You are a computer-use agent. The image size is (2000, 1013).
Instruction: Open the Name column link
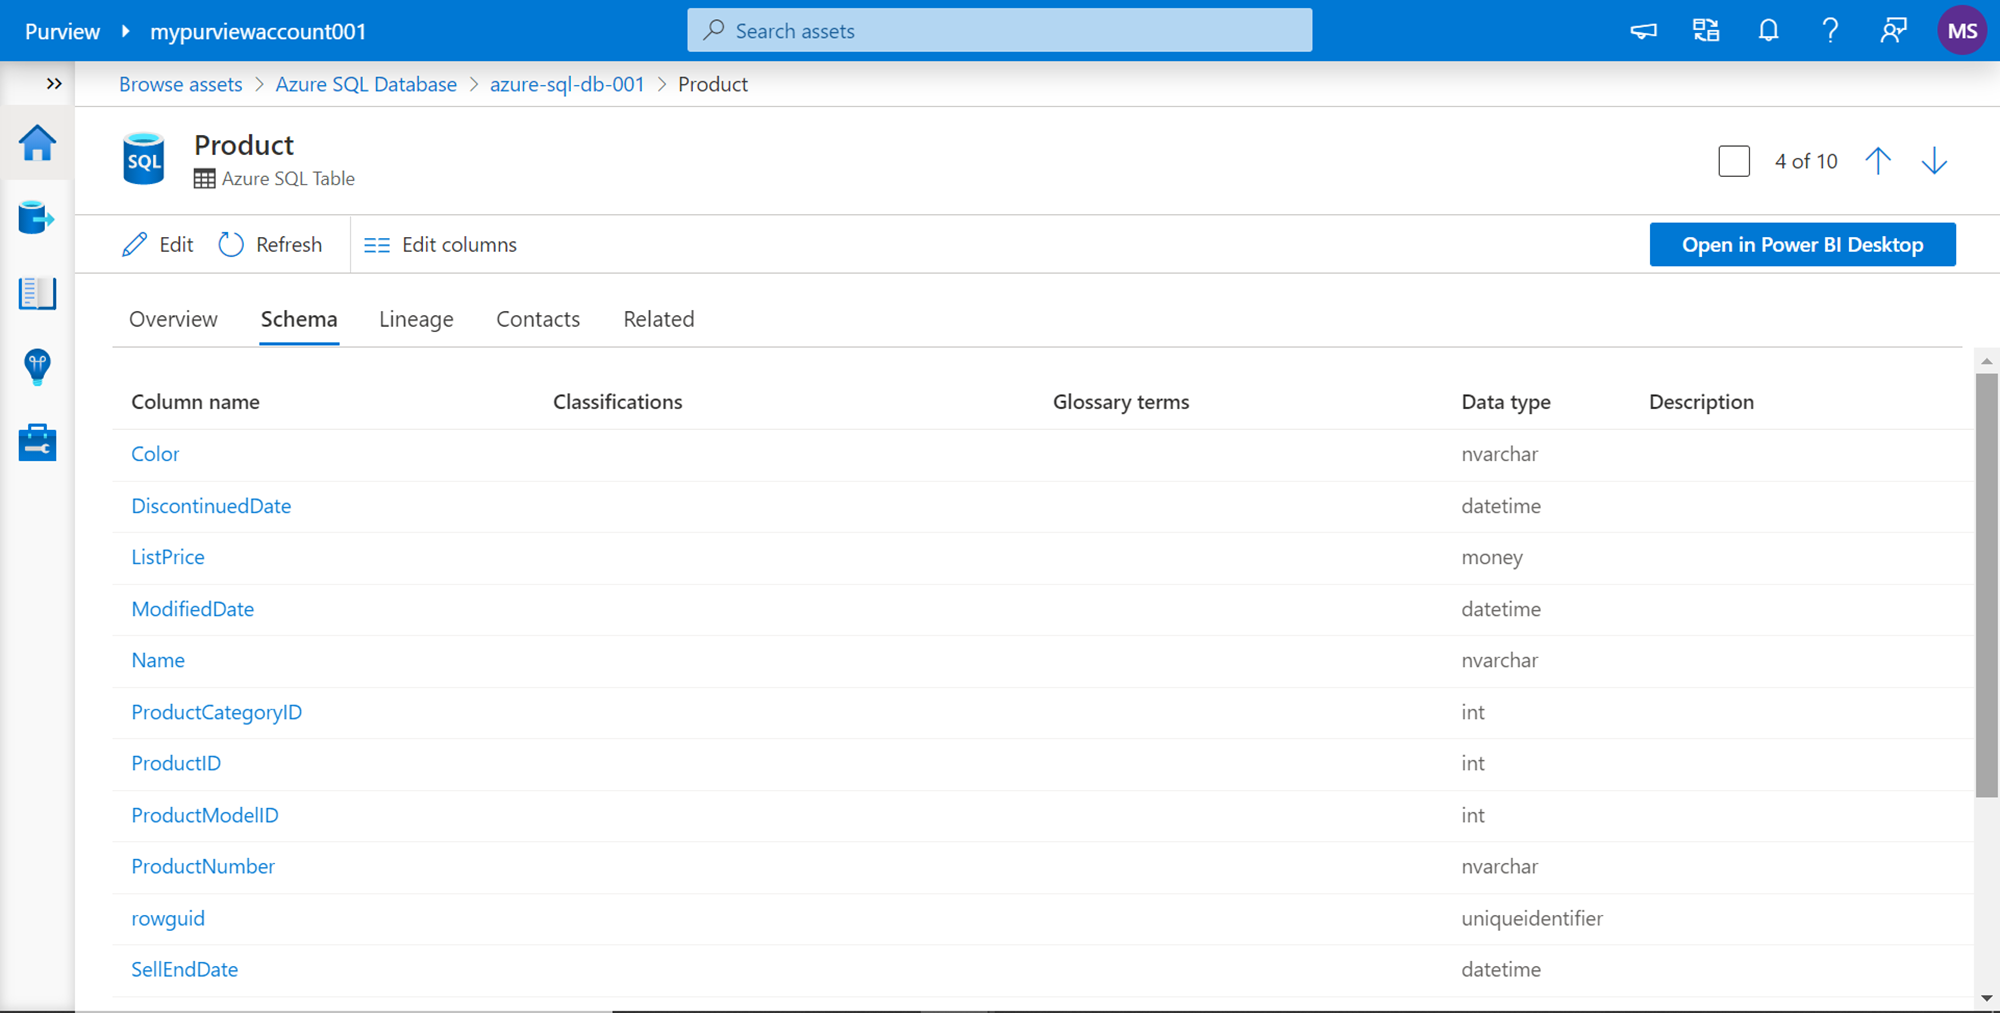[158, 660]
